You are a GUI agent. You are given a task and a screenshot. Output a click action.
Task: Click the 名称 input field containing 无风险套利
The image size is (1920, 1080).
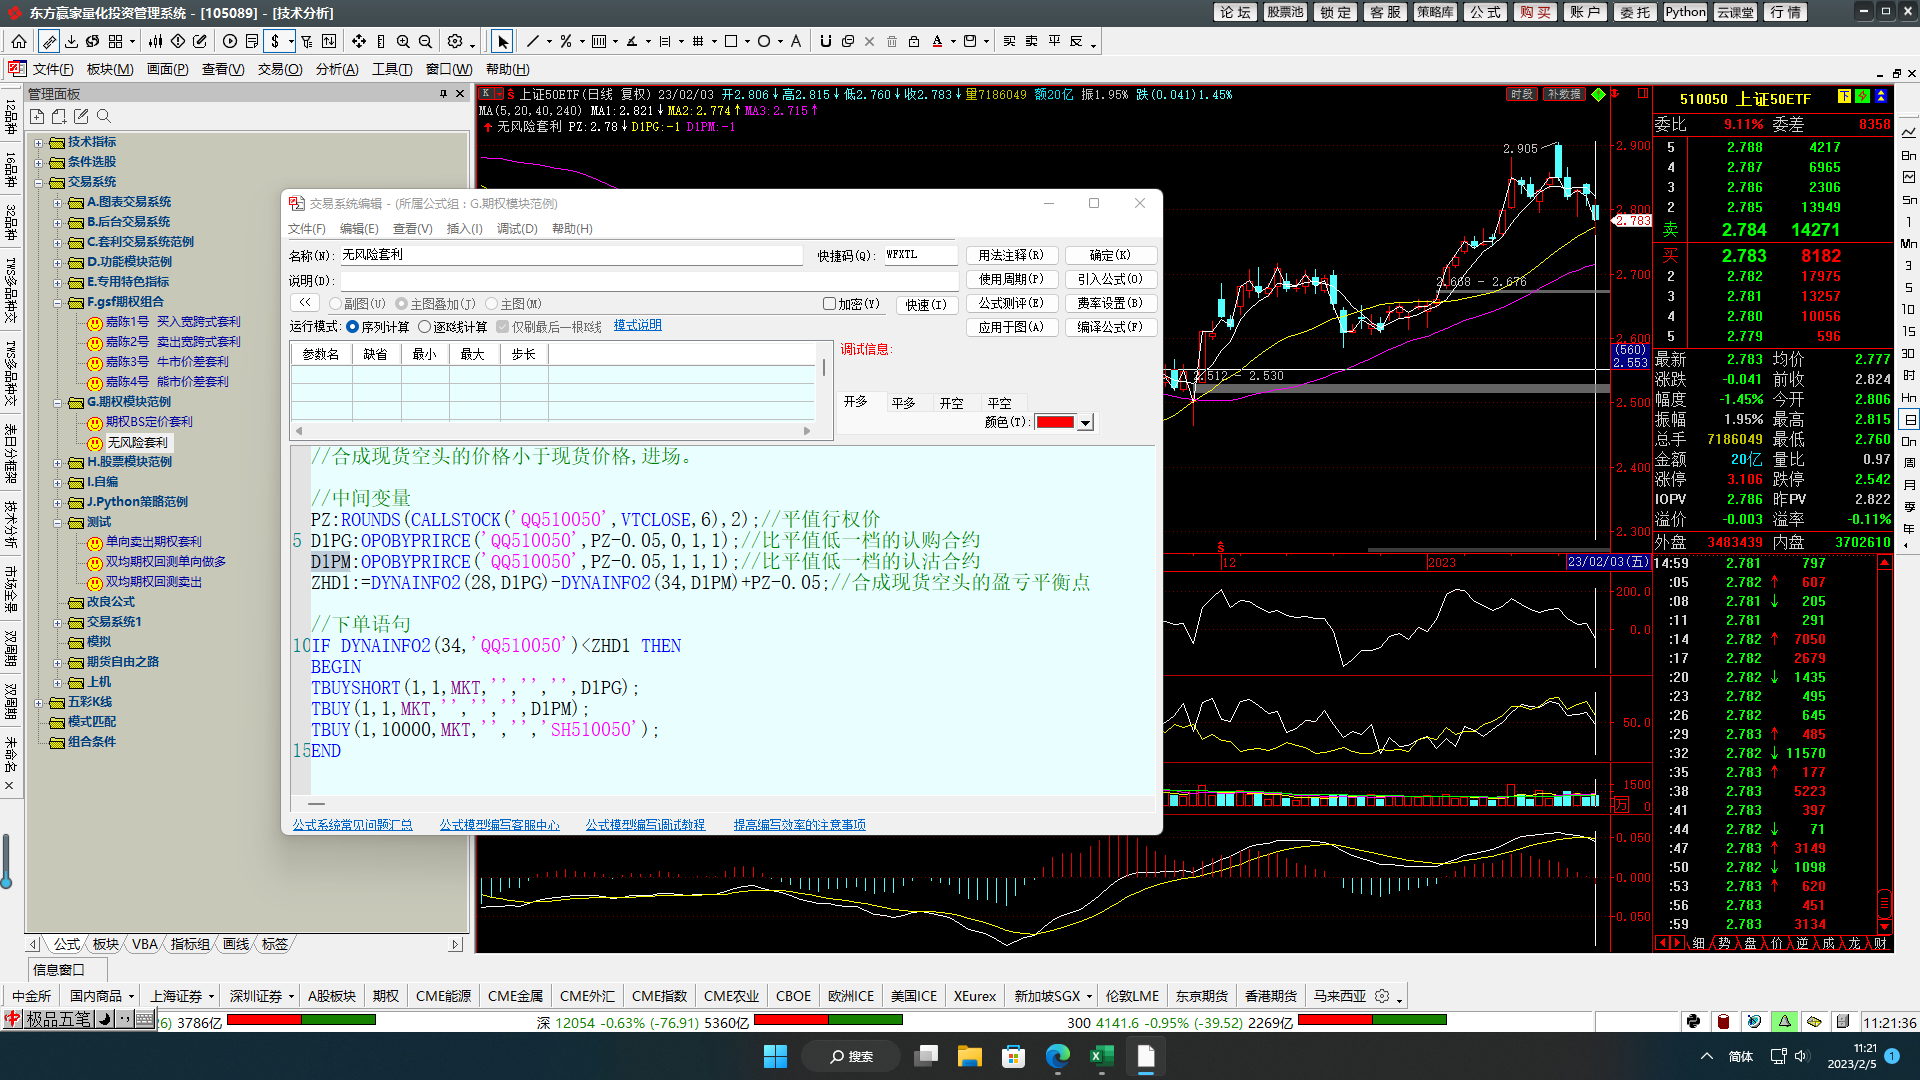coord(570,255)
